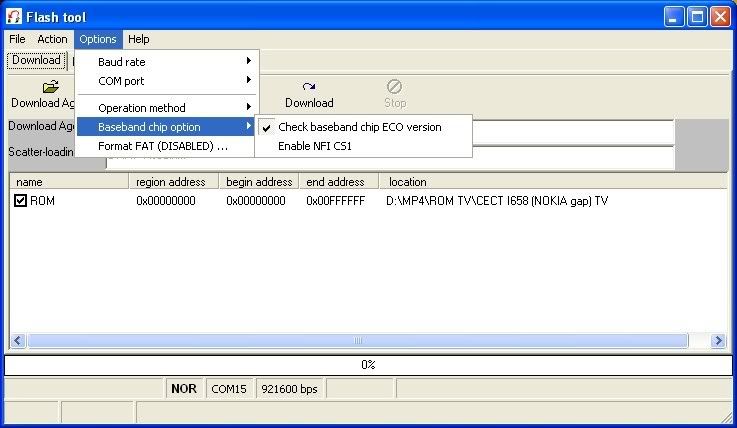Click the 0% progress bar

pyautogui.click(x=368, y=365)
